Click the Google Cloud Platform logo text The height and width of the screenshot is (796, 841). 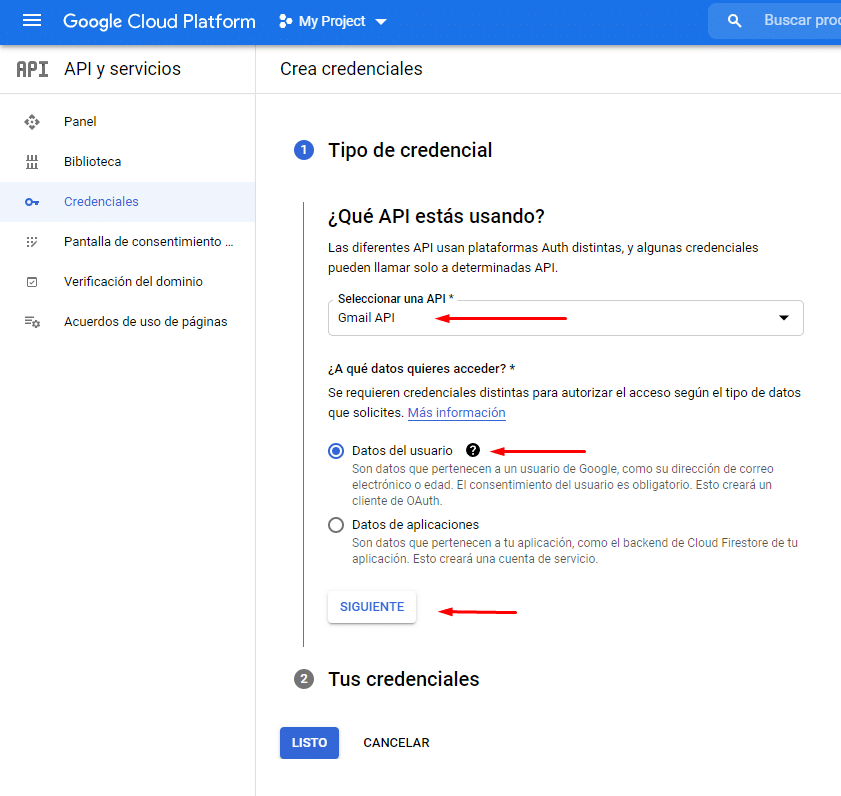159,21
